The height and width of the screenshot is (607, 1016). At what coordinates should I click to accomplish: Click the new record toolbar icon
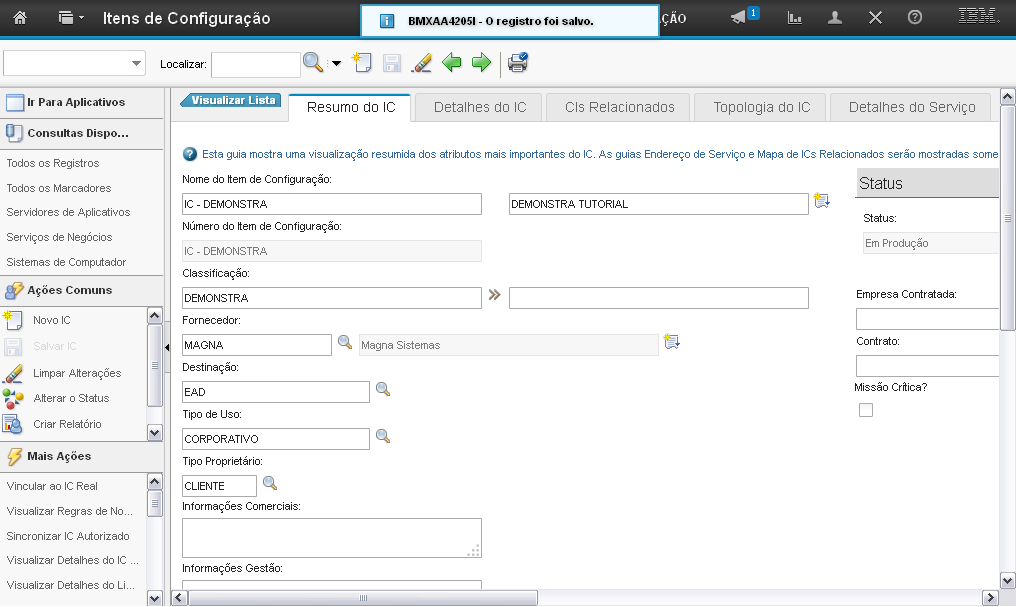coord(363,63)
